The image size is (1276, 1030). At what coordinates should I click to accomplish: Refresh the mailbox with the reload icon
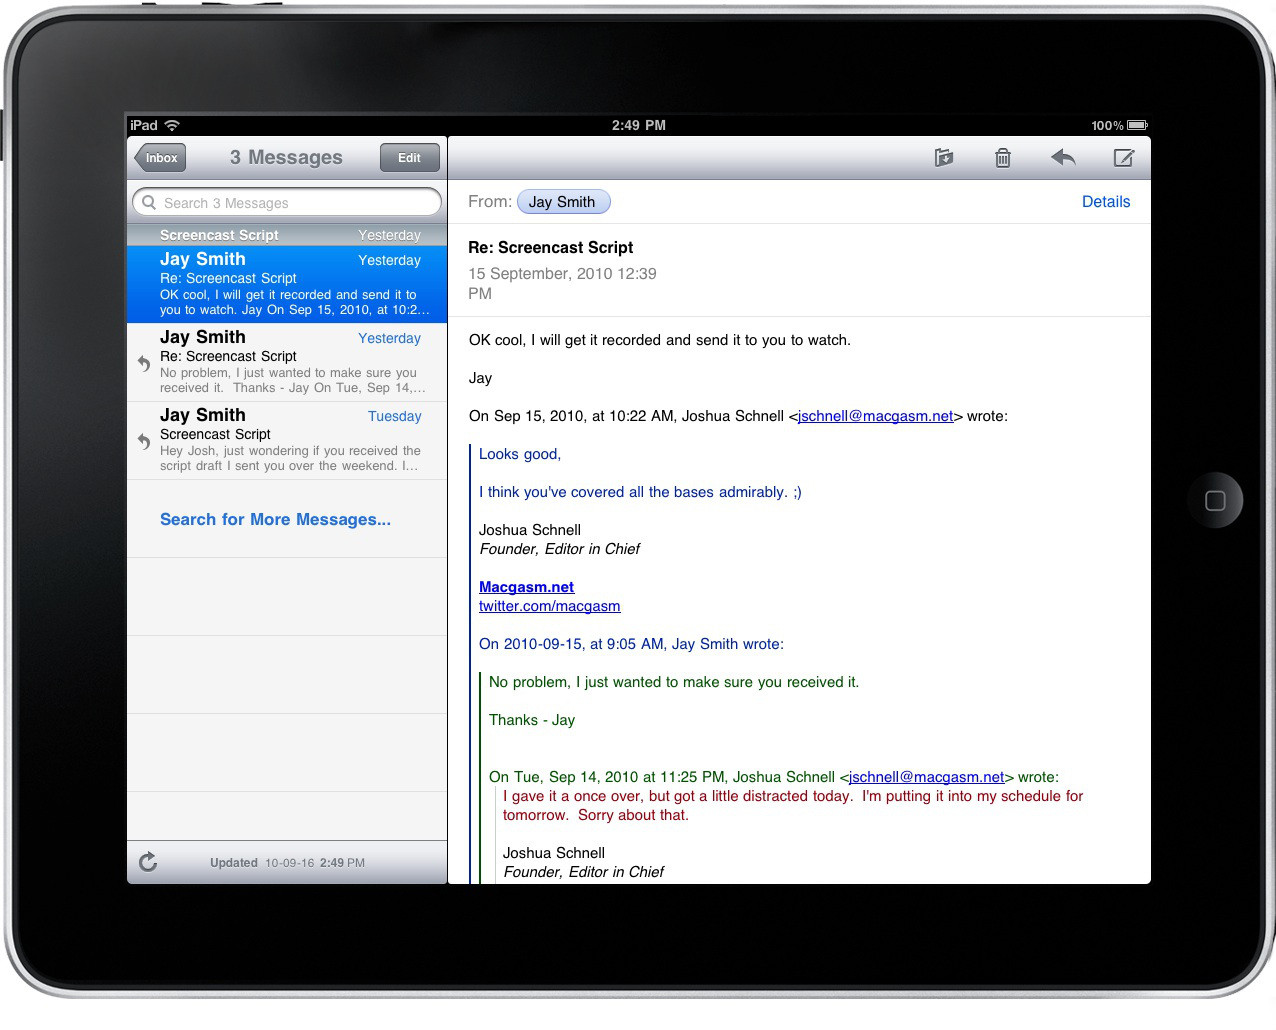point(148,862)
